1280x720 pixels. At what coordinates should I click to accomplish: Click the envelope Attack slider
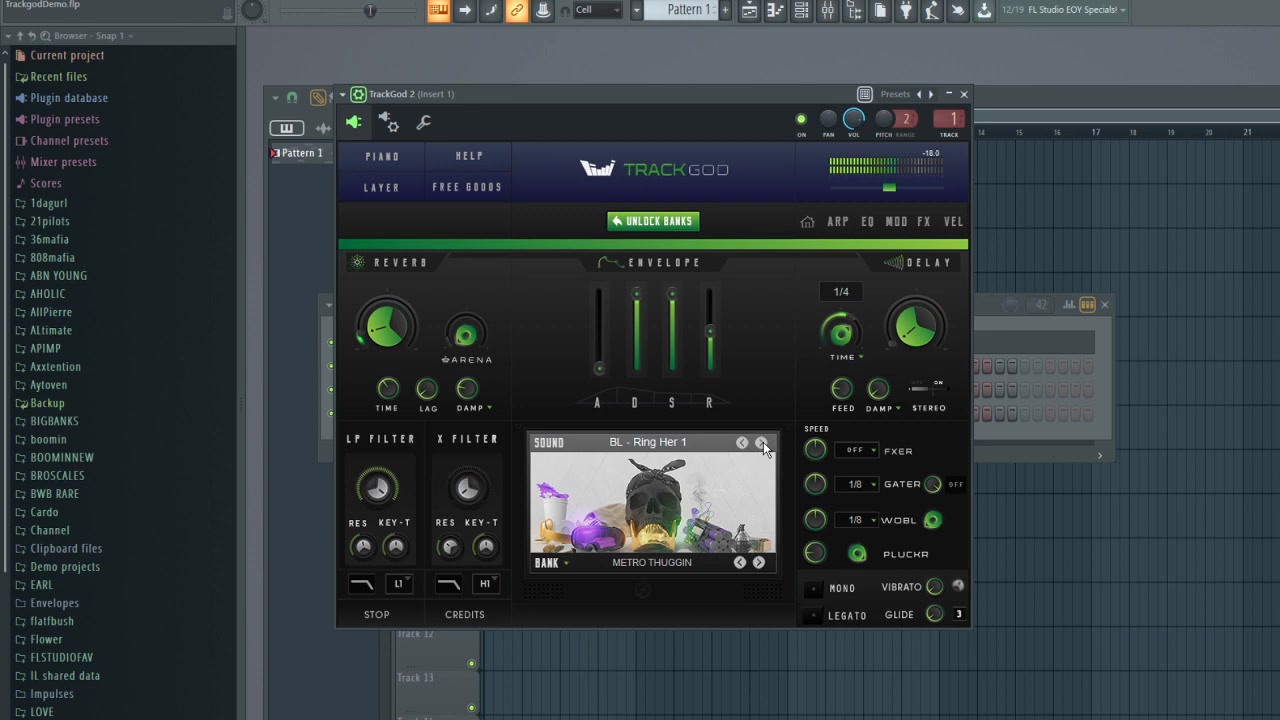(598, 331)
